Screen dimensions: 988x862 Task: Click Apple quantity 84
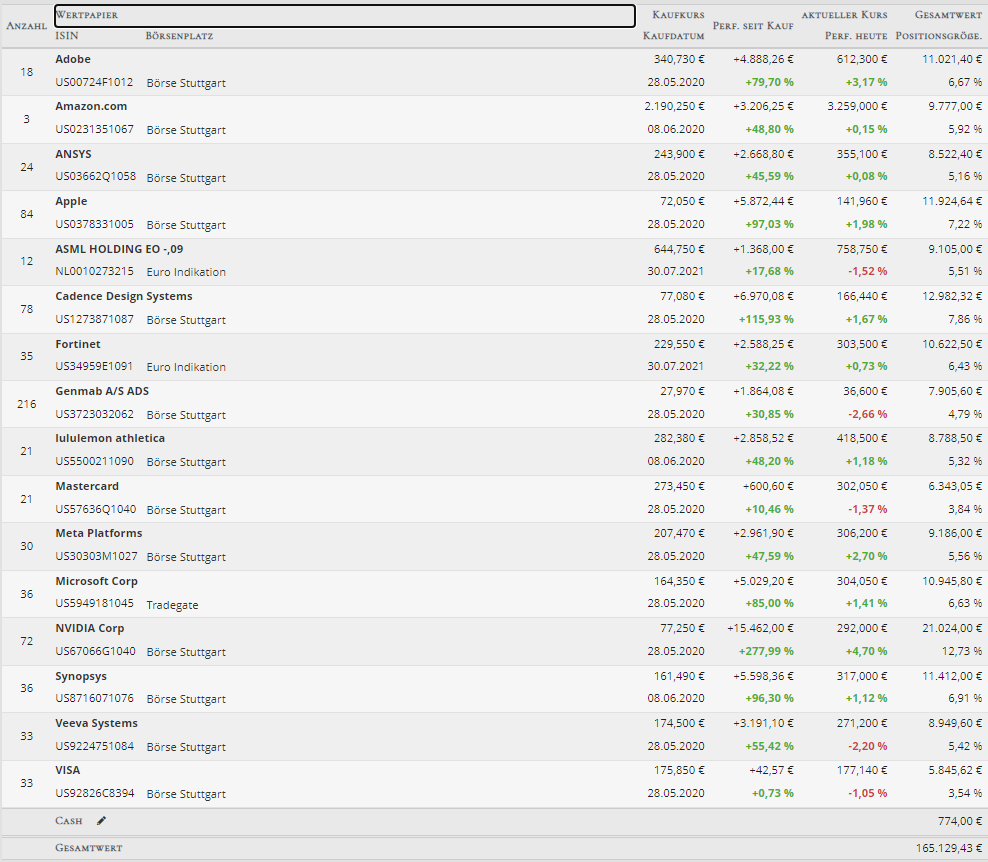tap(26, 214)
